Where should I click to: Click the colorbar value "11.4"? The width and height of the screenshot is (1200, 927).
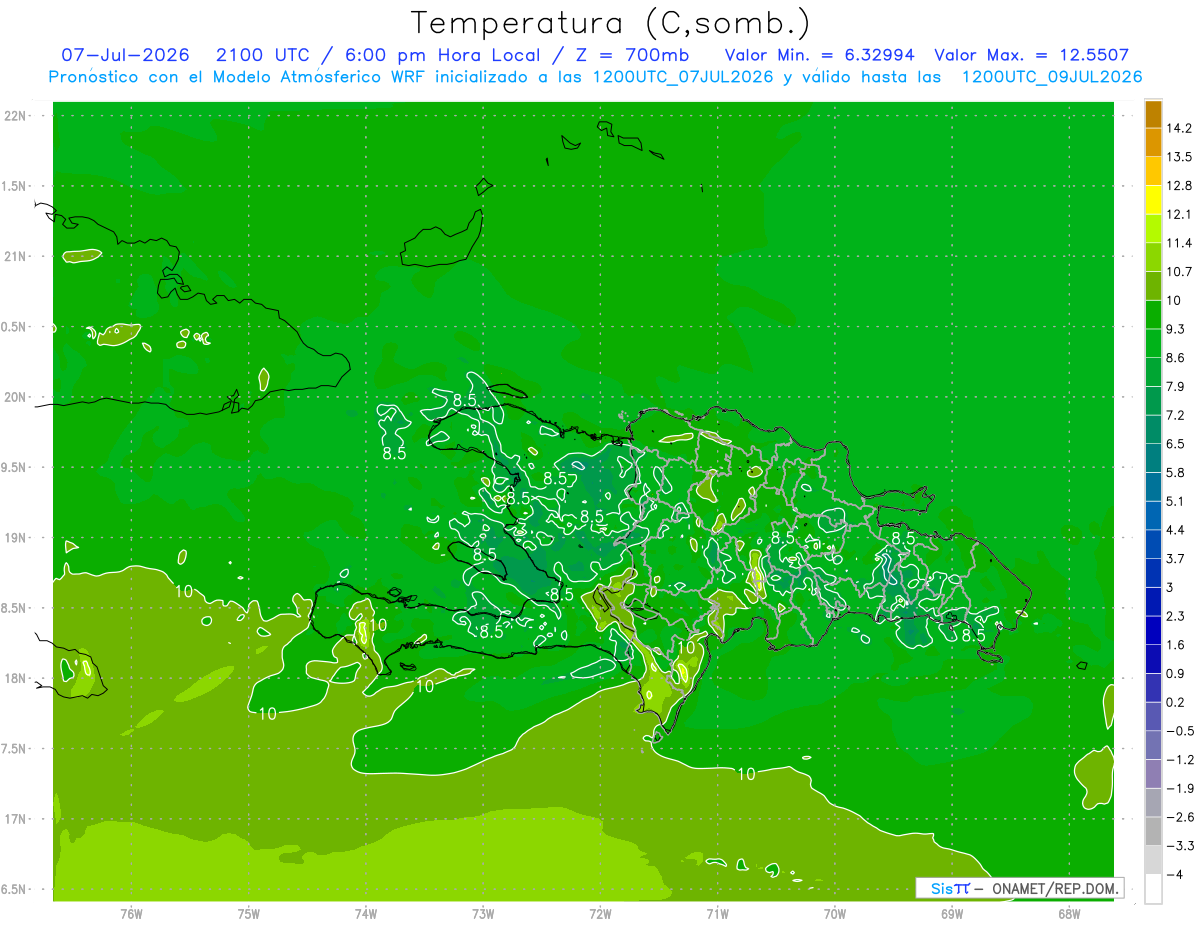coord(1180,243)
